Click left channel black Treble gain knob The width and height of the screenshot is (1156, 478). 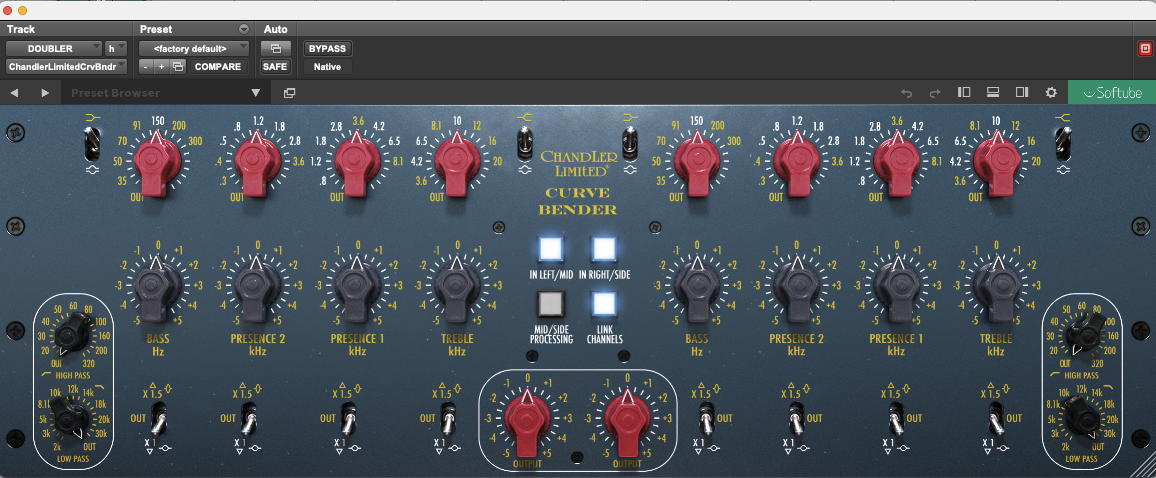[x=457, y=287]
